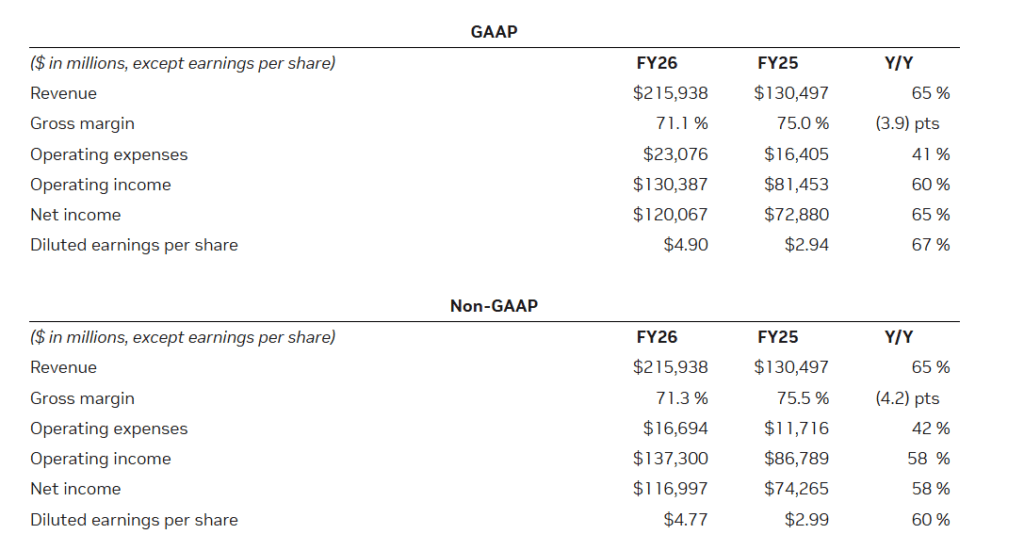Screen dimensions: 1024x550
Task: Select GAAP operating expenses $23,076
Action: point(675,154)
